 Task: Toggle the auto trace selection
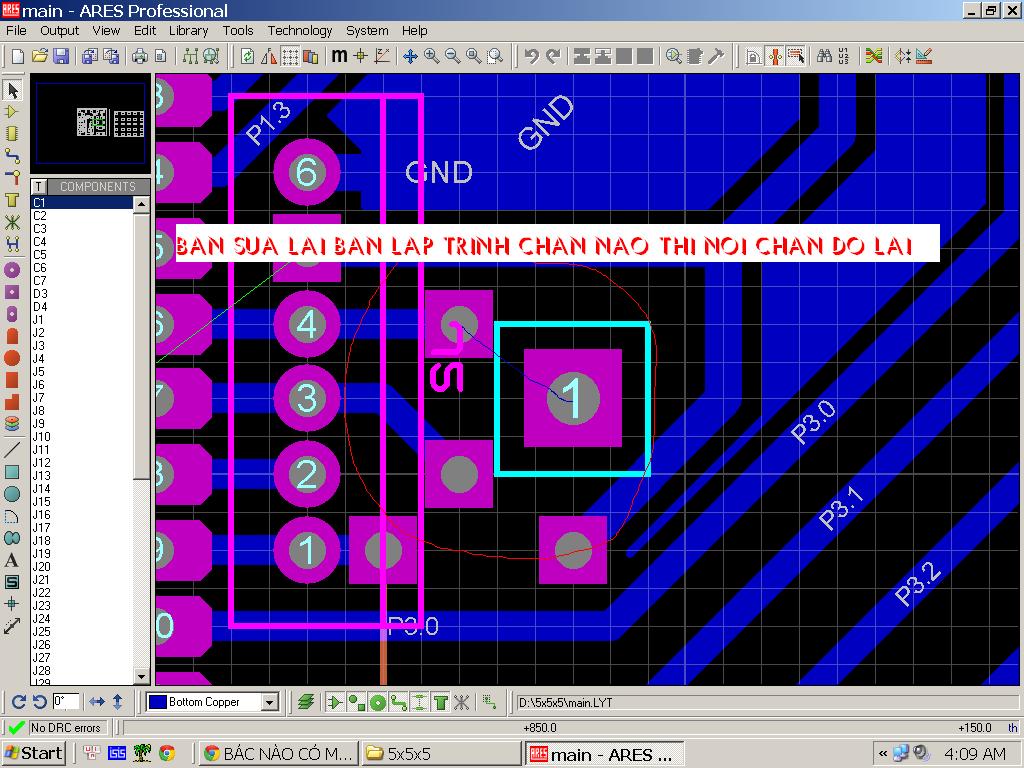click(x=795, y=57)
